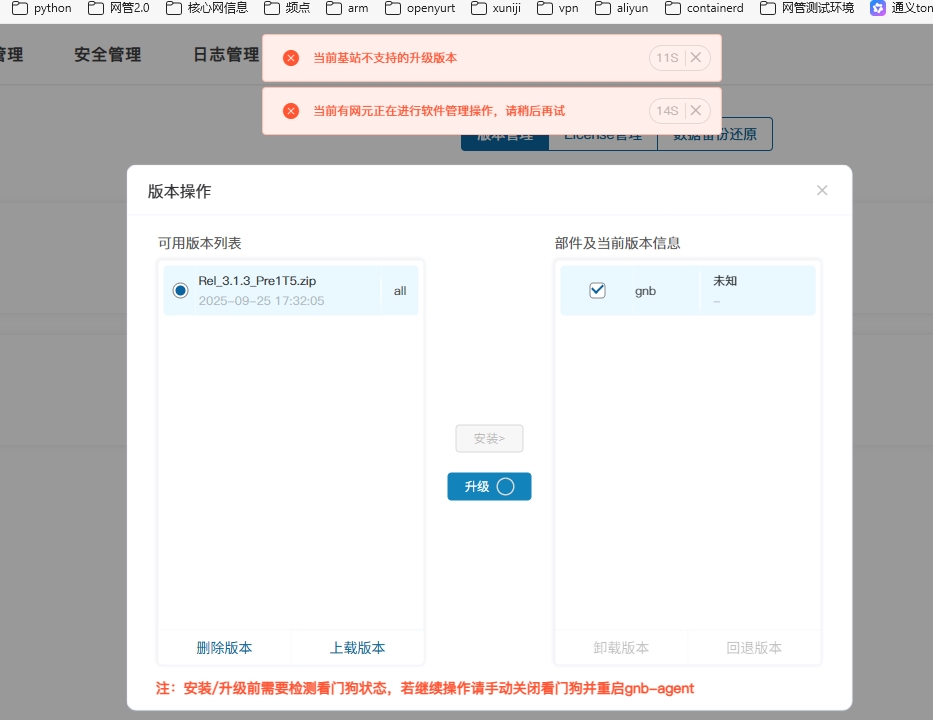Dismiss the 当前有网元正在进行软件管理操作 error toast
The height and width of the screenshot is (720, 933).
coord(697,111)
